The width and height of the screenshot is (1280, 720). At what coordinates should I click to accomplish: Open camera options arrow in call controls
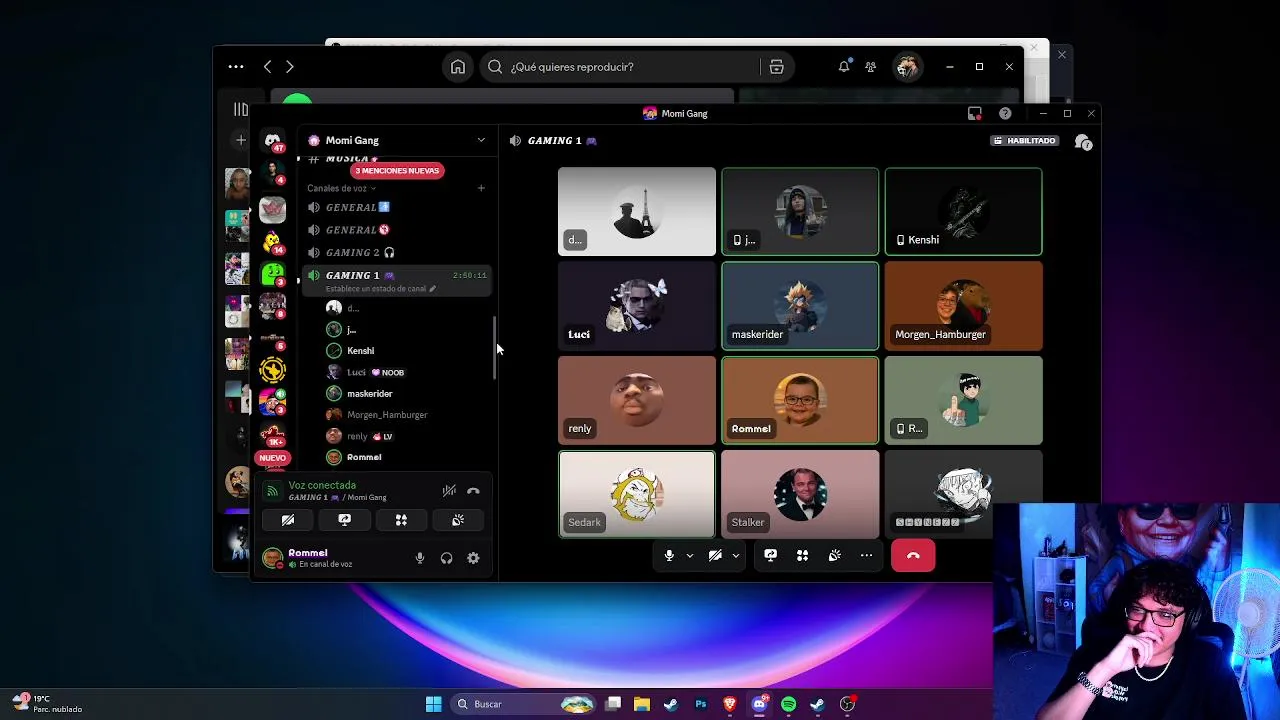pyautogui.click(x=735, y=555)
